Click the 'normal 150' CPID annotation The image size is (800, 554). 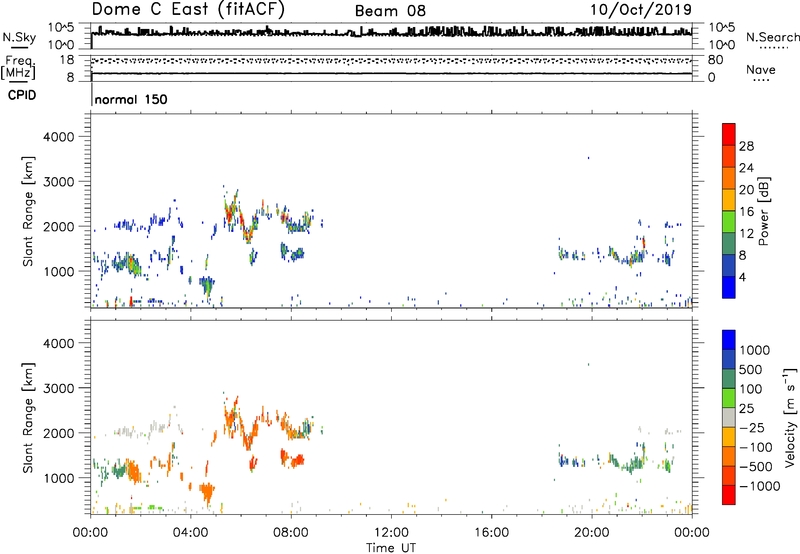pos(131,99)
